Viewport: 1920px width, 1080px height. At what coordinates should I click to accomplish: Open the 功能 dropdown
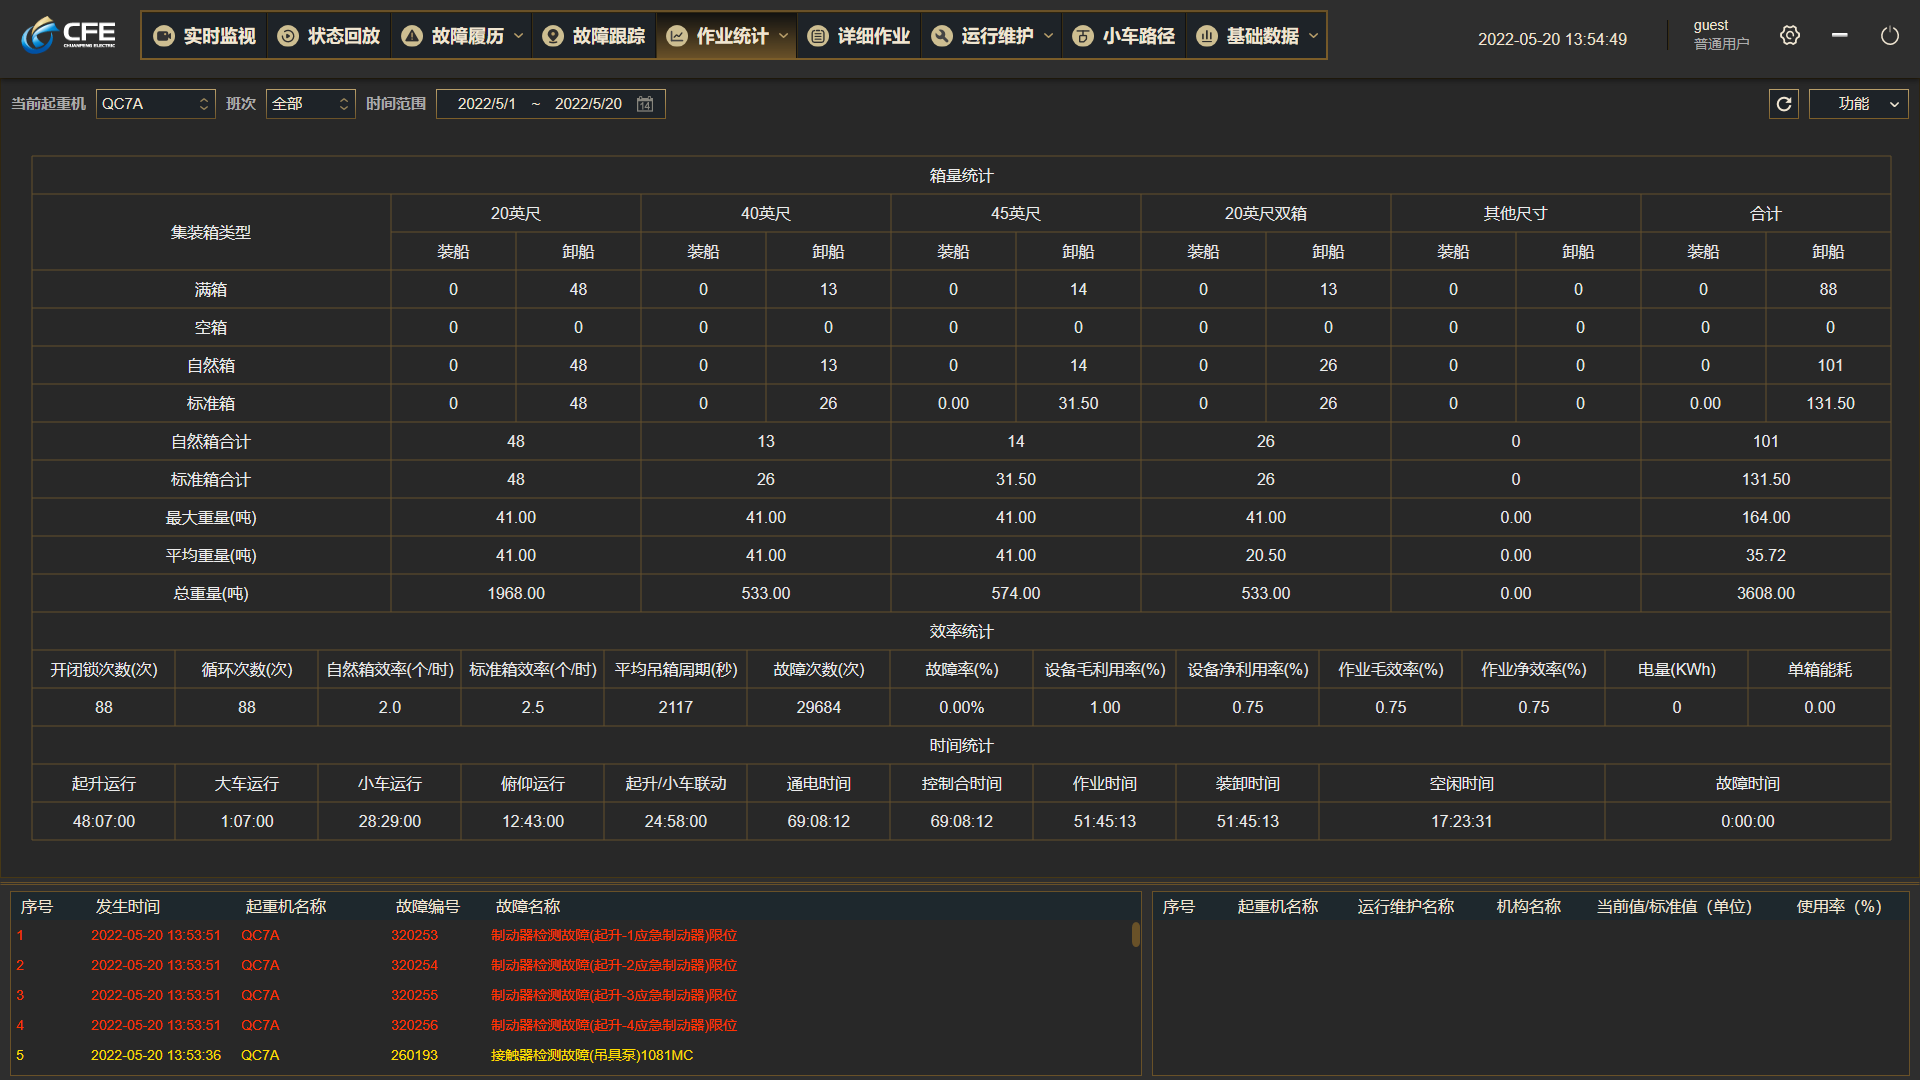coord(1858,104)
